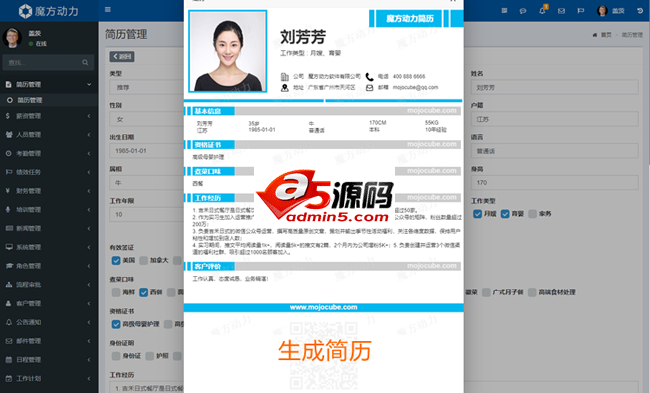Check the 海鲜 cooking taste checkbox

point(116,292)
